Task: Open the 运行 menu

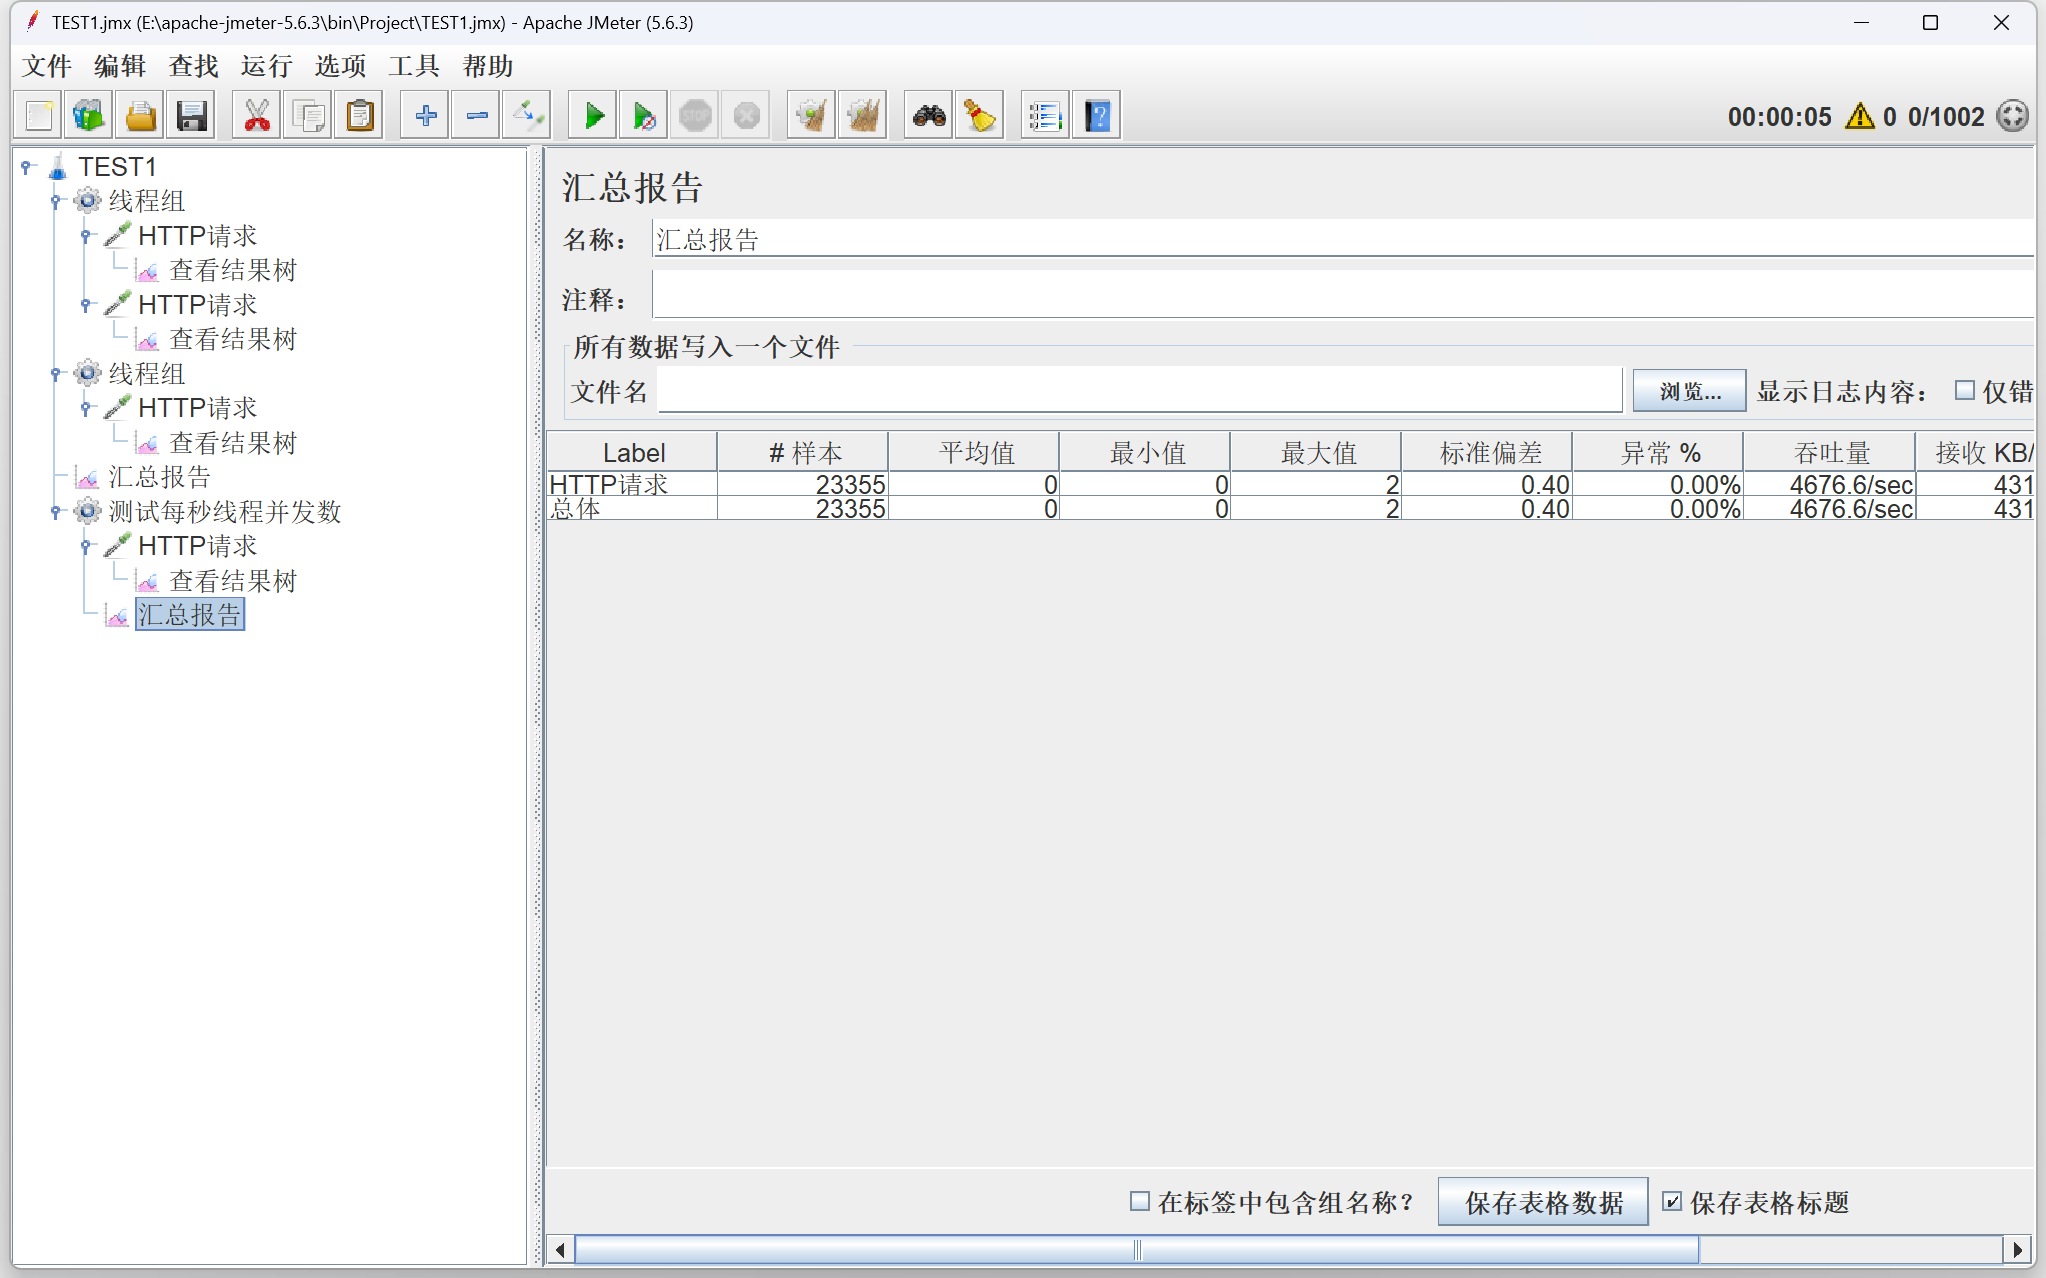Action: 267,66
